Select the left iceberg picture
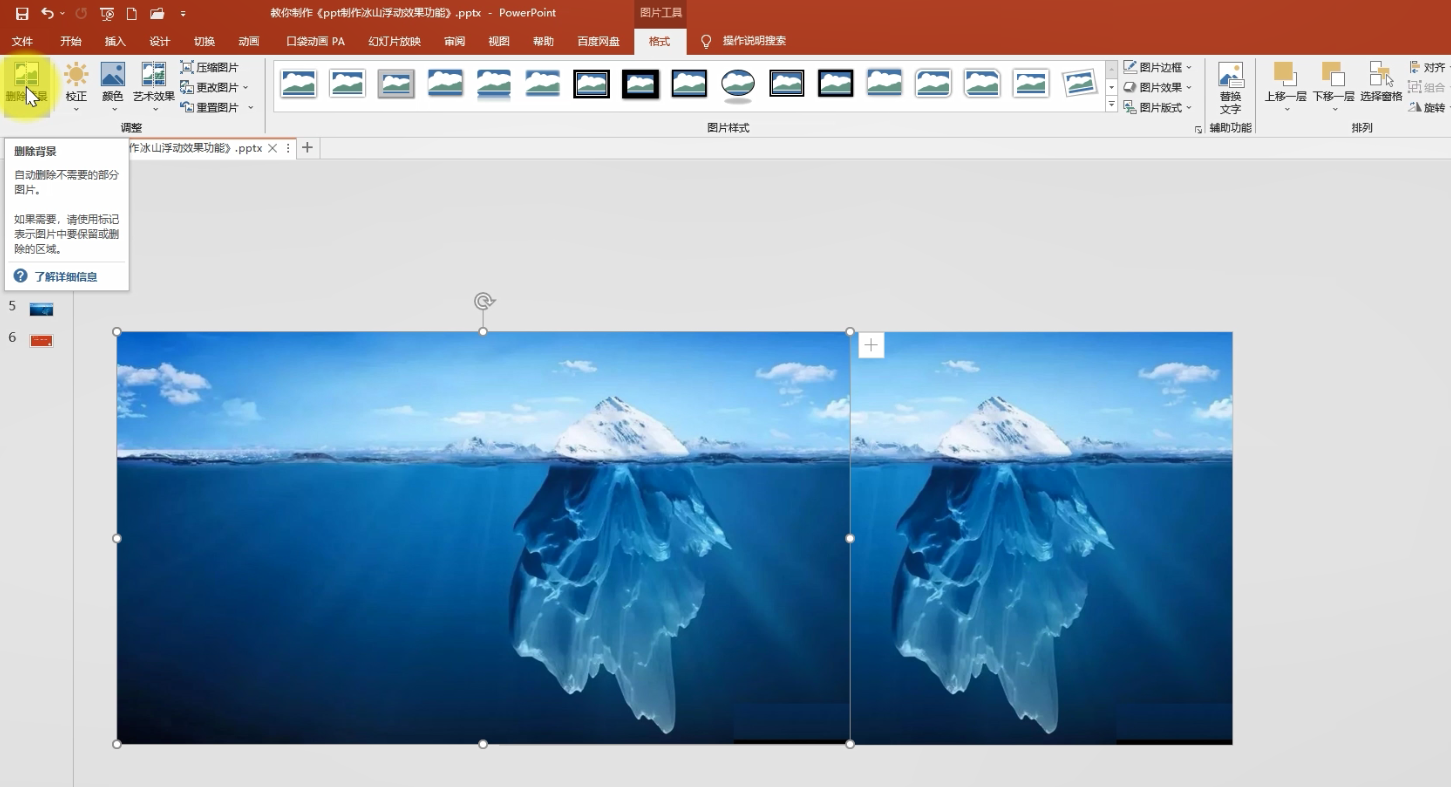Image resolution: width=1451 pixels, height=787 pixels. 483,538
